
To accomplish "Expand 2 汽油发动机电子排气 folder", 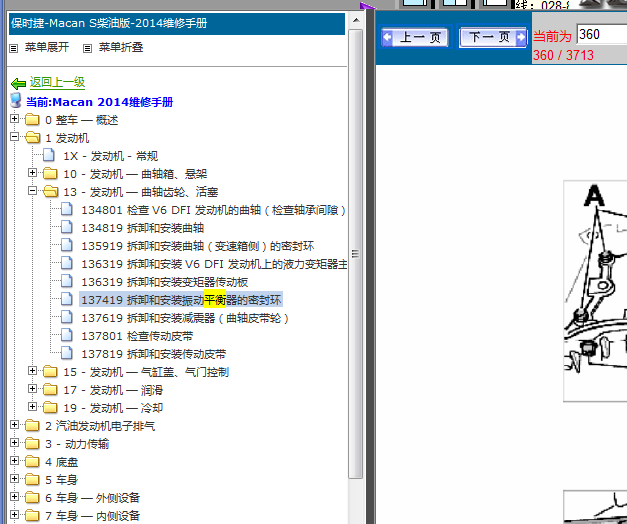I will tap(14, 425).
